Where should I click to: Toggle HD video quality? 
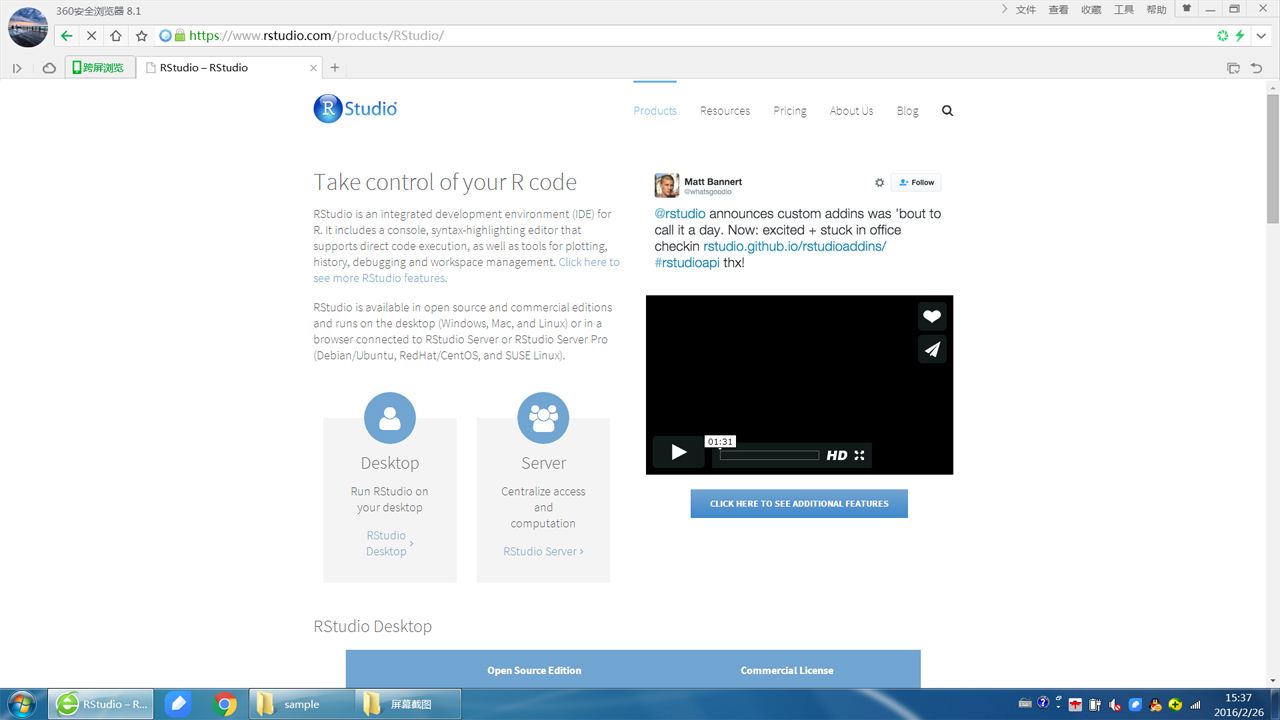tap(837, 455)
